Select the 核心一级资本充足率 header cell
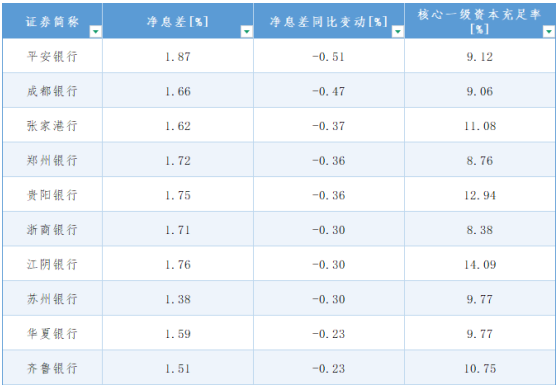The image size is (560, 390). coord(480,21)
